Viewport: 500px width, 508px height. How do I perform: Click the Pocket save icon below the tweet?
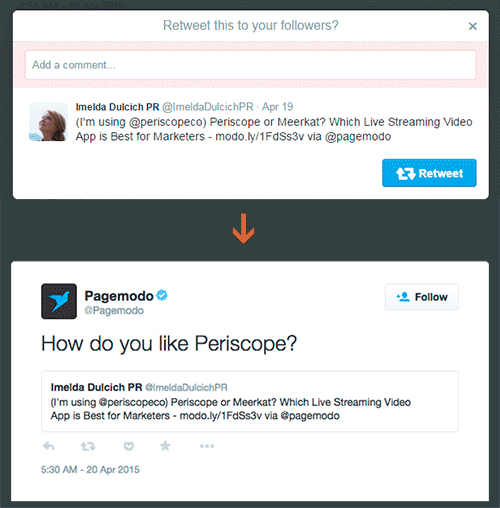pos(129,446)
